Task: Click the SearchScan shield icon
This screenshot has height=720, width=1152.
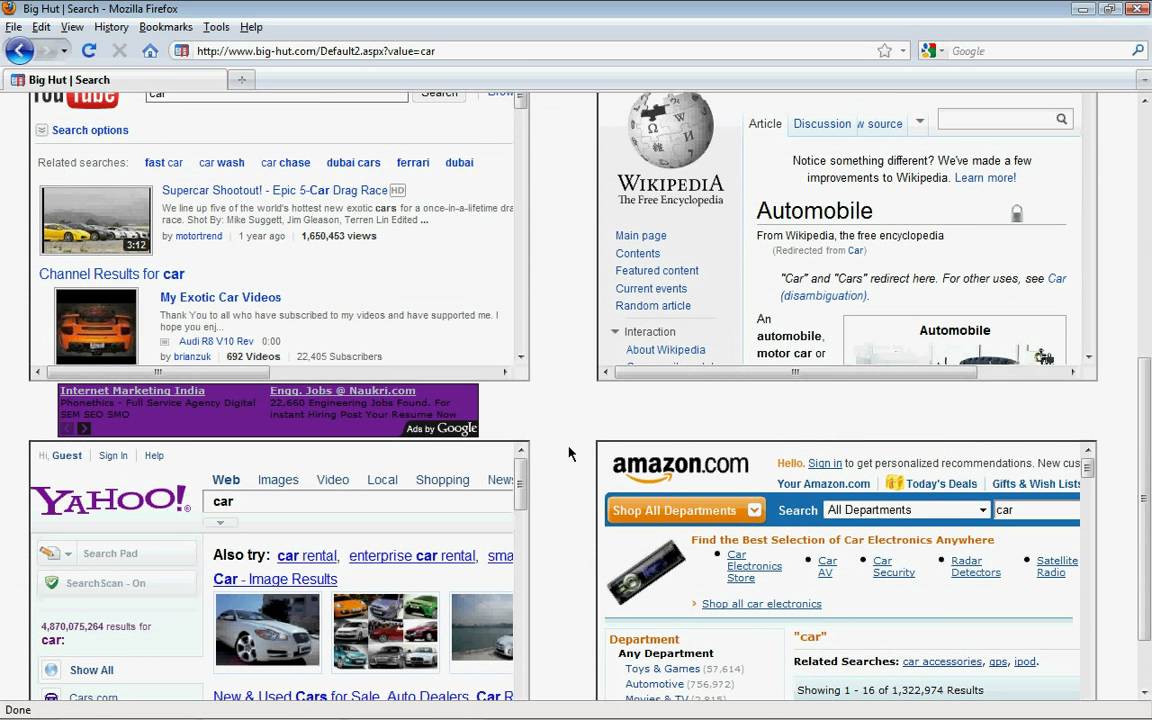Action: click(51, 583)
